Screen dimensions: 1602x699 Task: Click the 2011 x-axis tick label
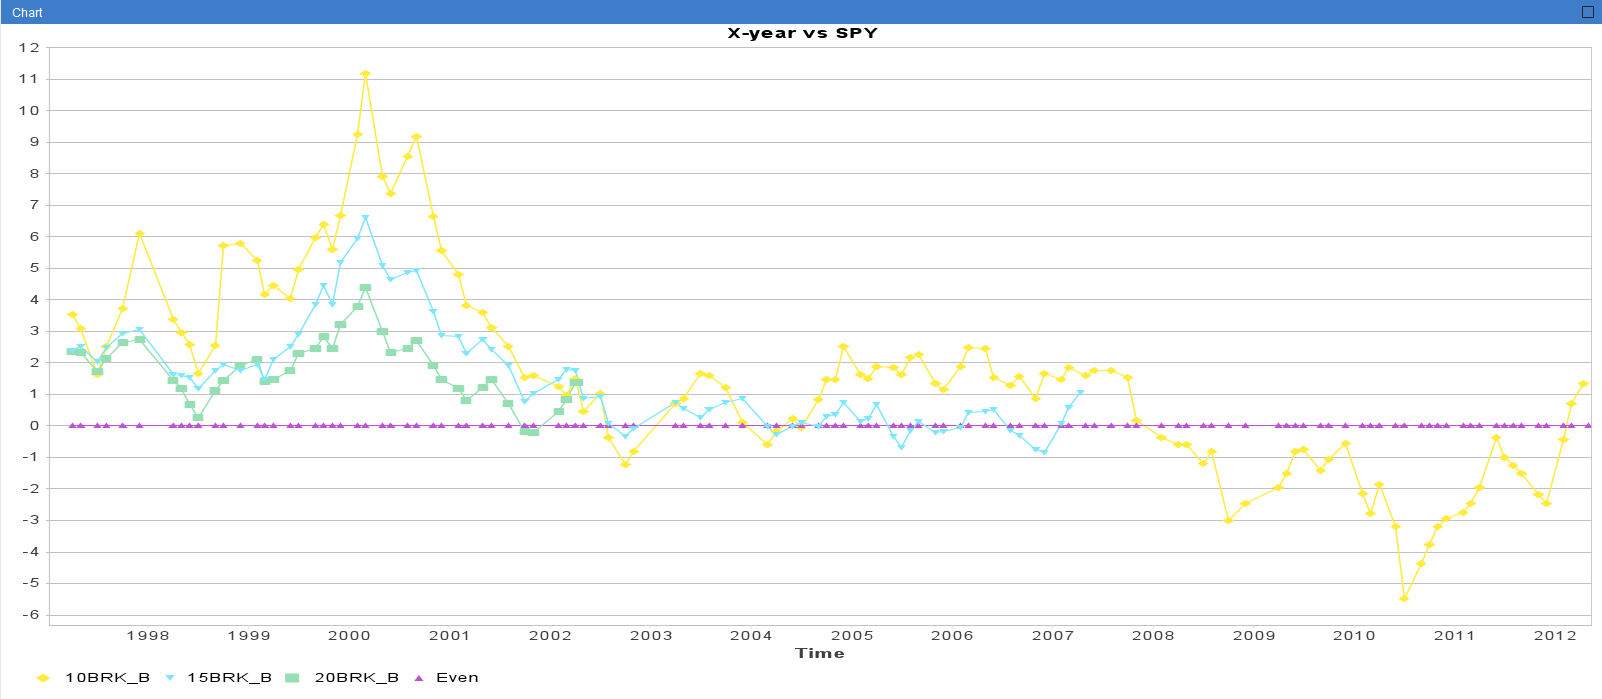coord(1455,635)
